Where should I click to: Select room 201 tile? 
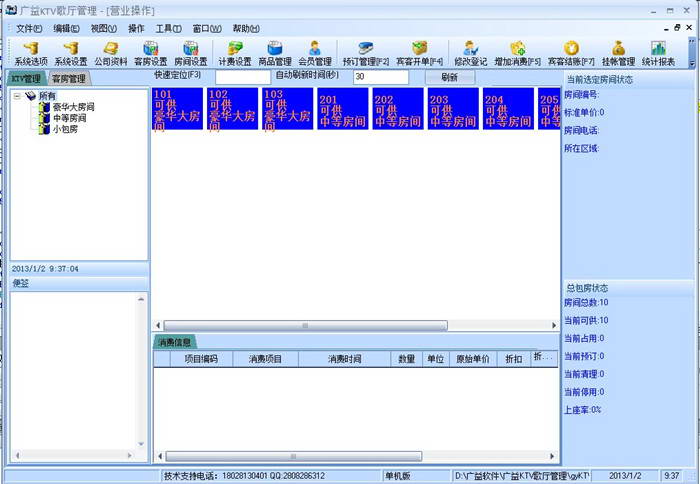coord(343,108)
